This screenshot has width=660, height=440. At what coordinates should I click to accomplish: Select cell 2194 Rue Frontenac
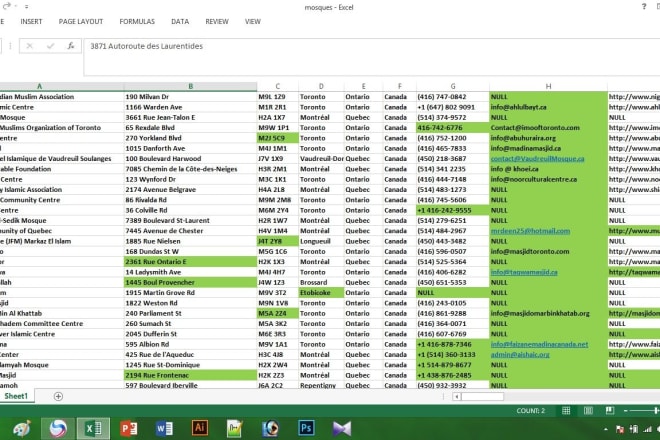[191, 375]
